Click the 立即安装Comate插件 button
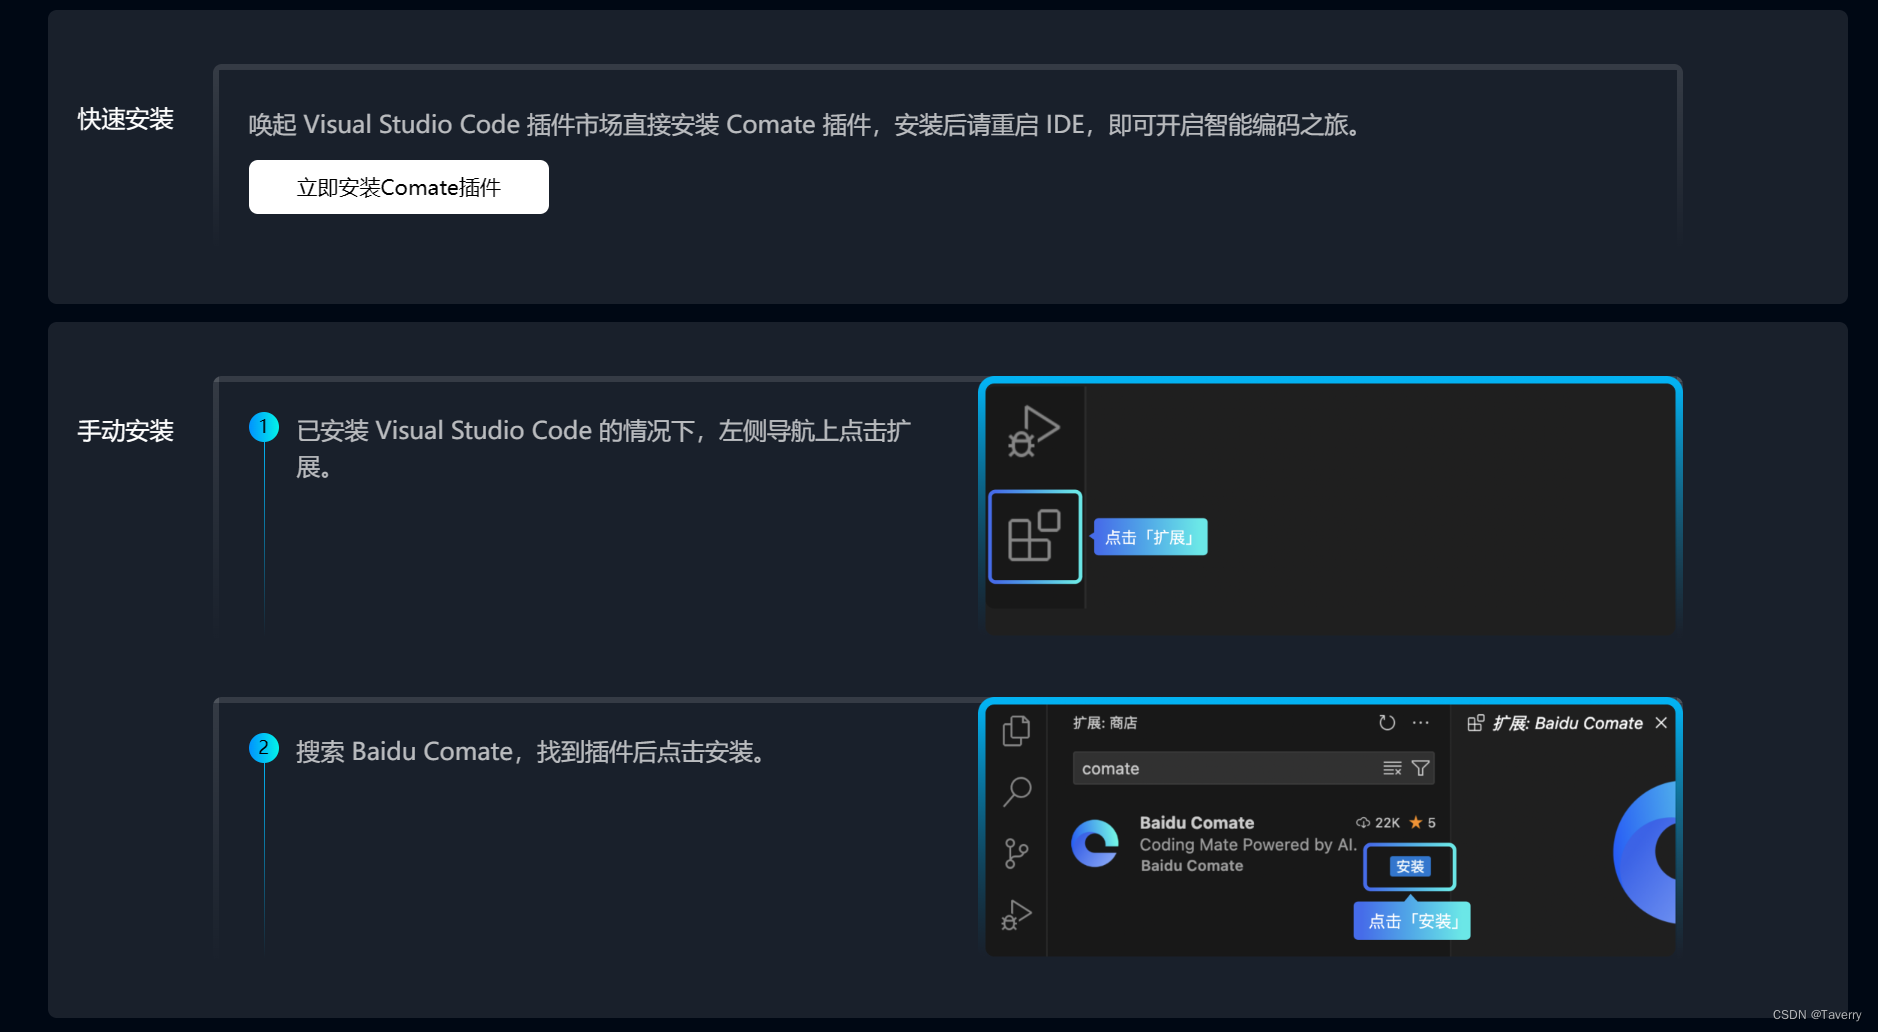1878x1032 pixels. [398, 187]
